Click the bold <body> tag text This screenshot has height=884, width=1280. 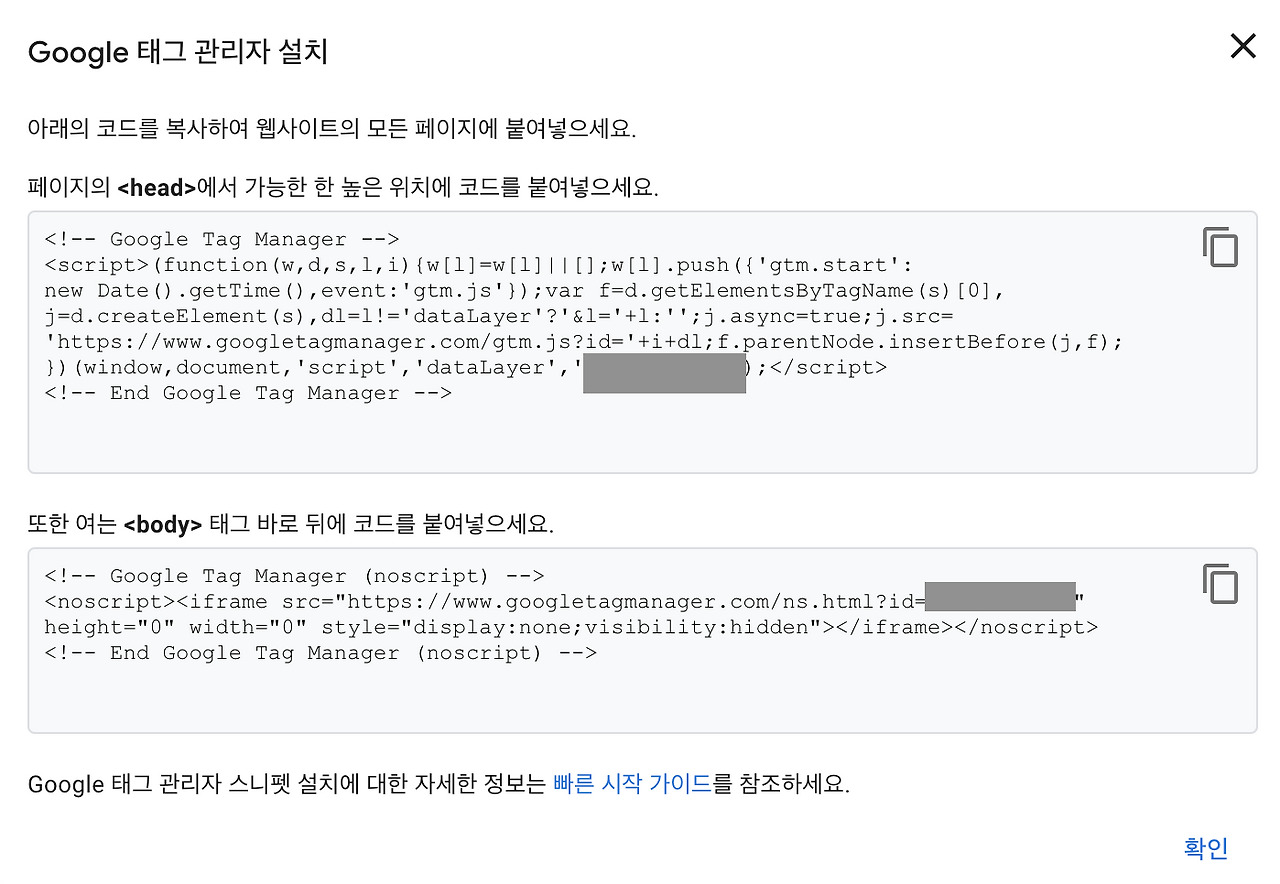point(163,524)
